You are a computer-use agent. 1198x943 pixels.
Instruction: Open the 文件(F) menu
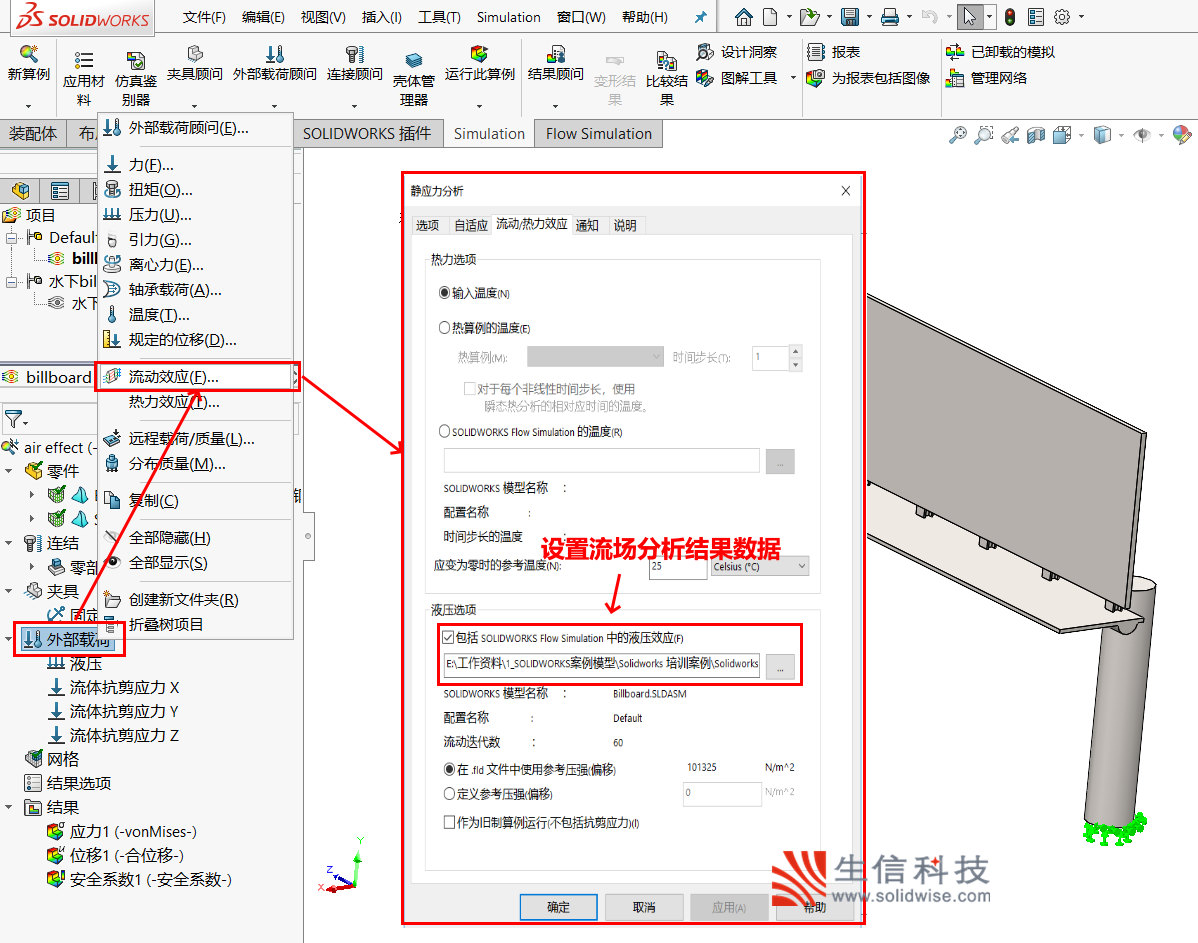[x=204, y=17]
